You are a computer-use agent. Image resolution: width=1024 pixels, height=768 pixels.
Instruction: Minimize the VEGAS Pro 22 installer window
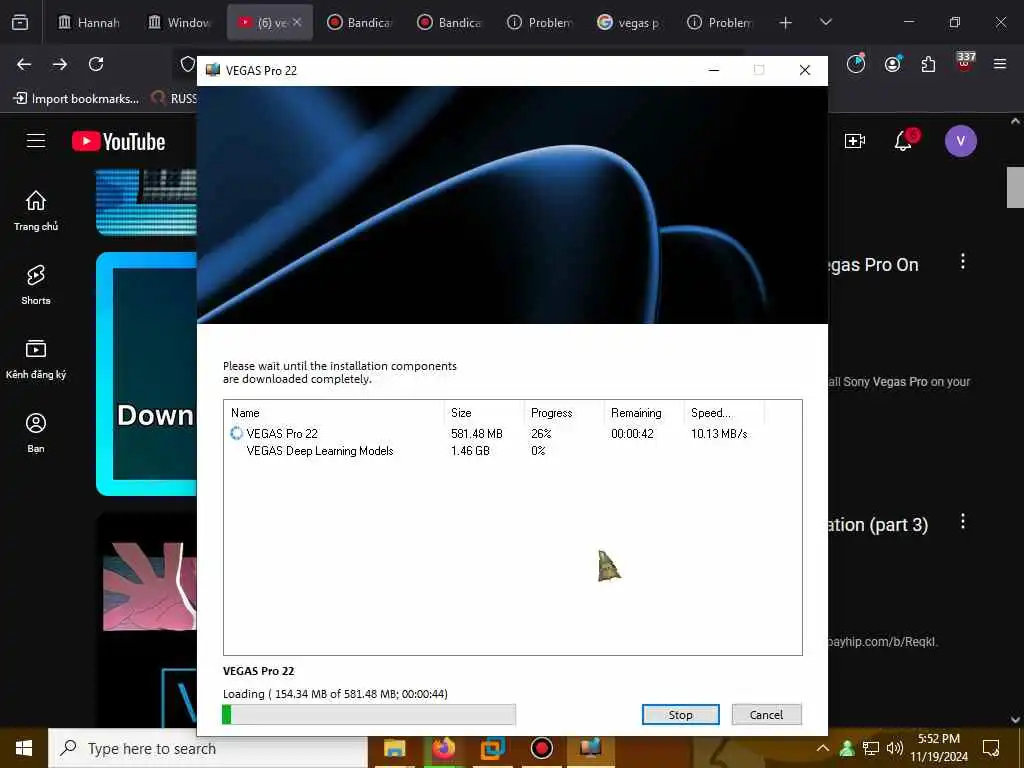click(714, 70)
